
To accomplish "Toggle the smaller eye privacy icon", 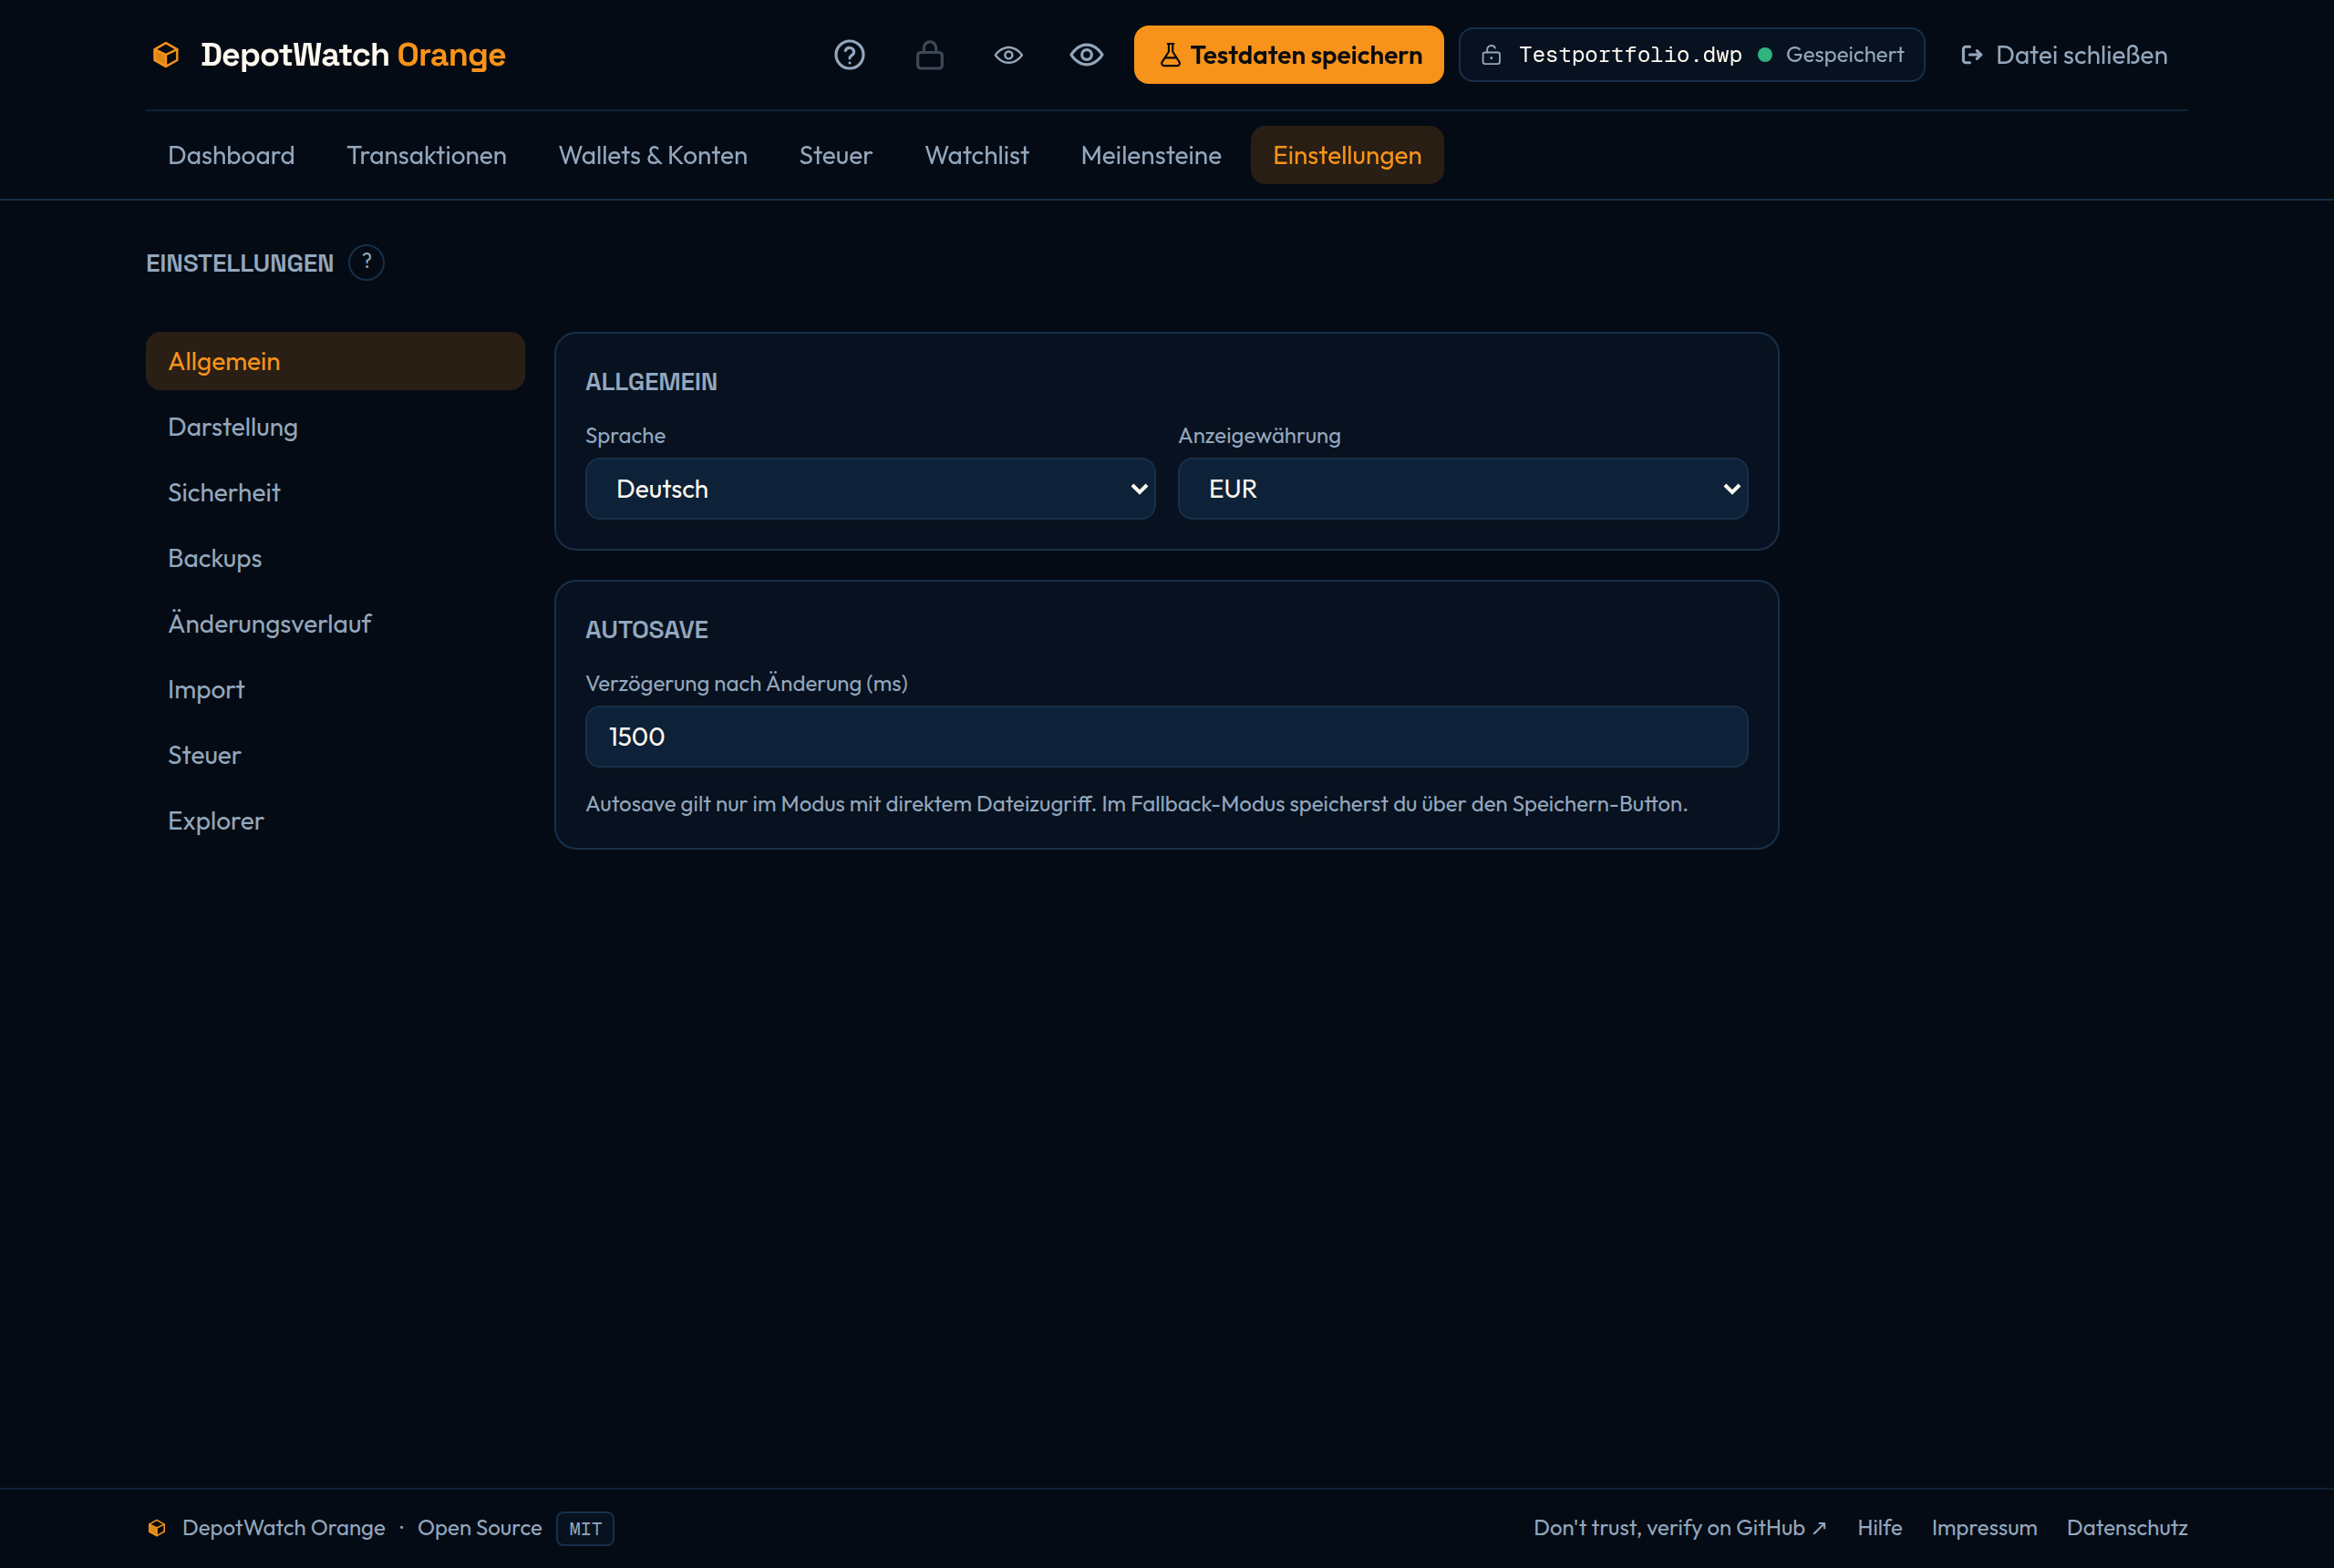I will (1008, 55).
